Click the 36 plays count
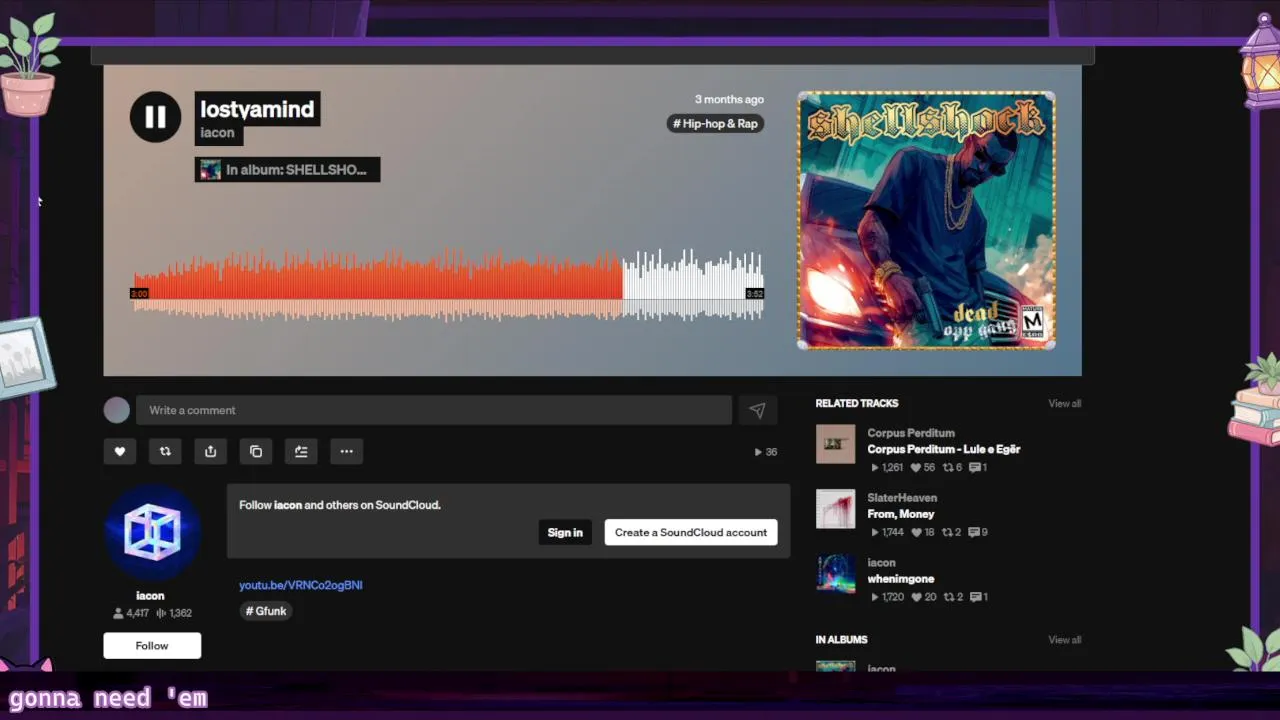This screenshot has height=720, width=1280. pos(766,452)
